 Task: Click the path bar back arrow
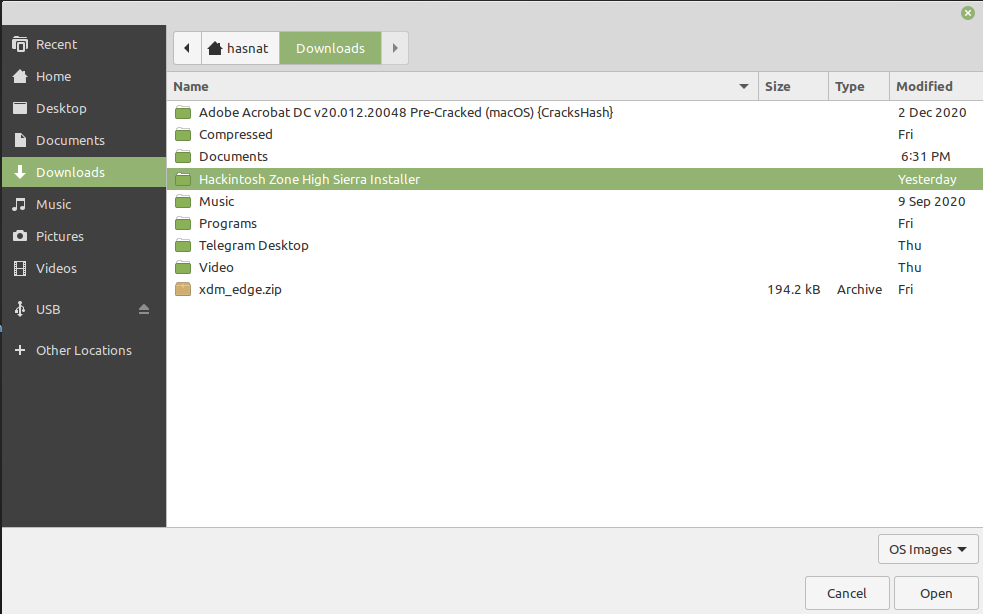(187, 48)
